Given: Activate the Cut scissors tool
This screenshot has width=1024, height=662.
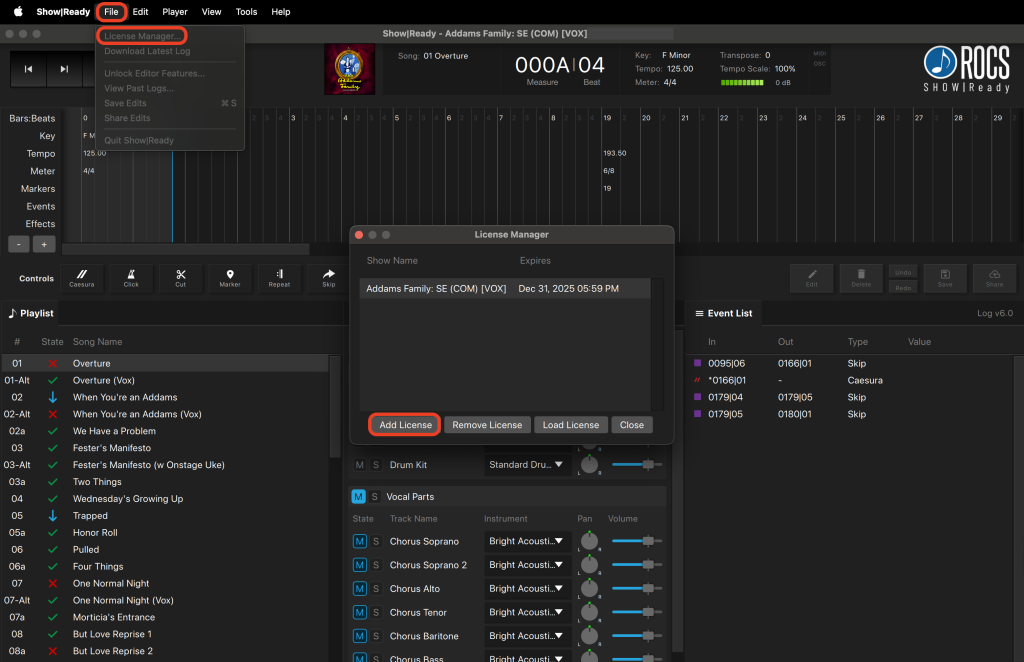Looking at the screenshot, I should 181,277.
